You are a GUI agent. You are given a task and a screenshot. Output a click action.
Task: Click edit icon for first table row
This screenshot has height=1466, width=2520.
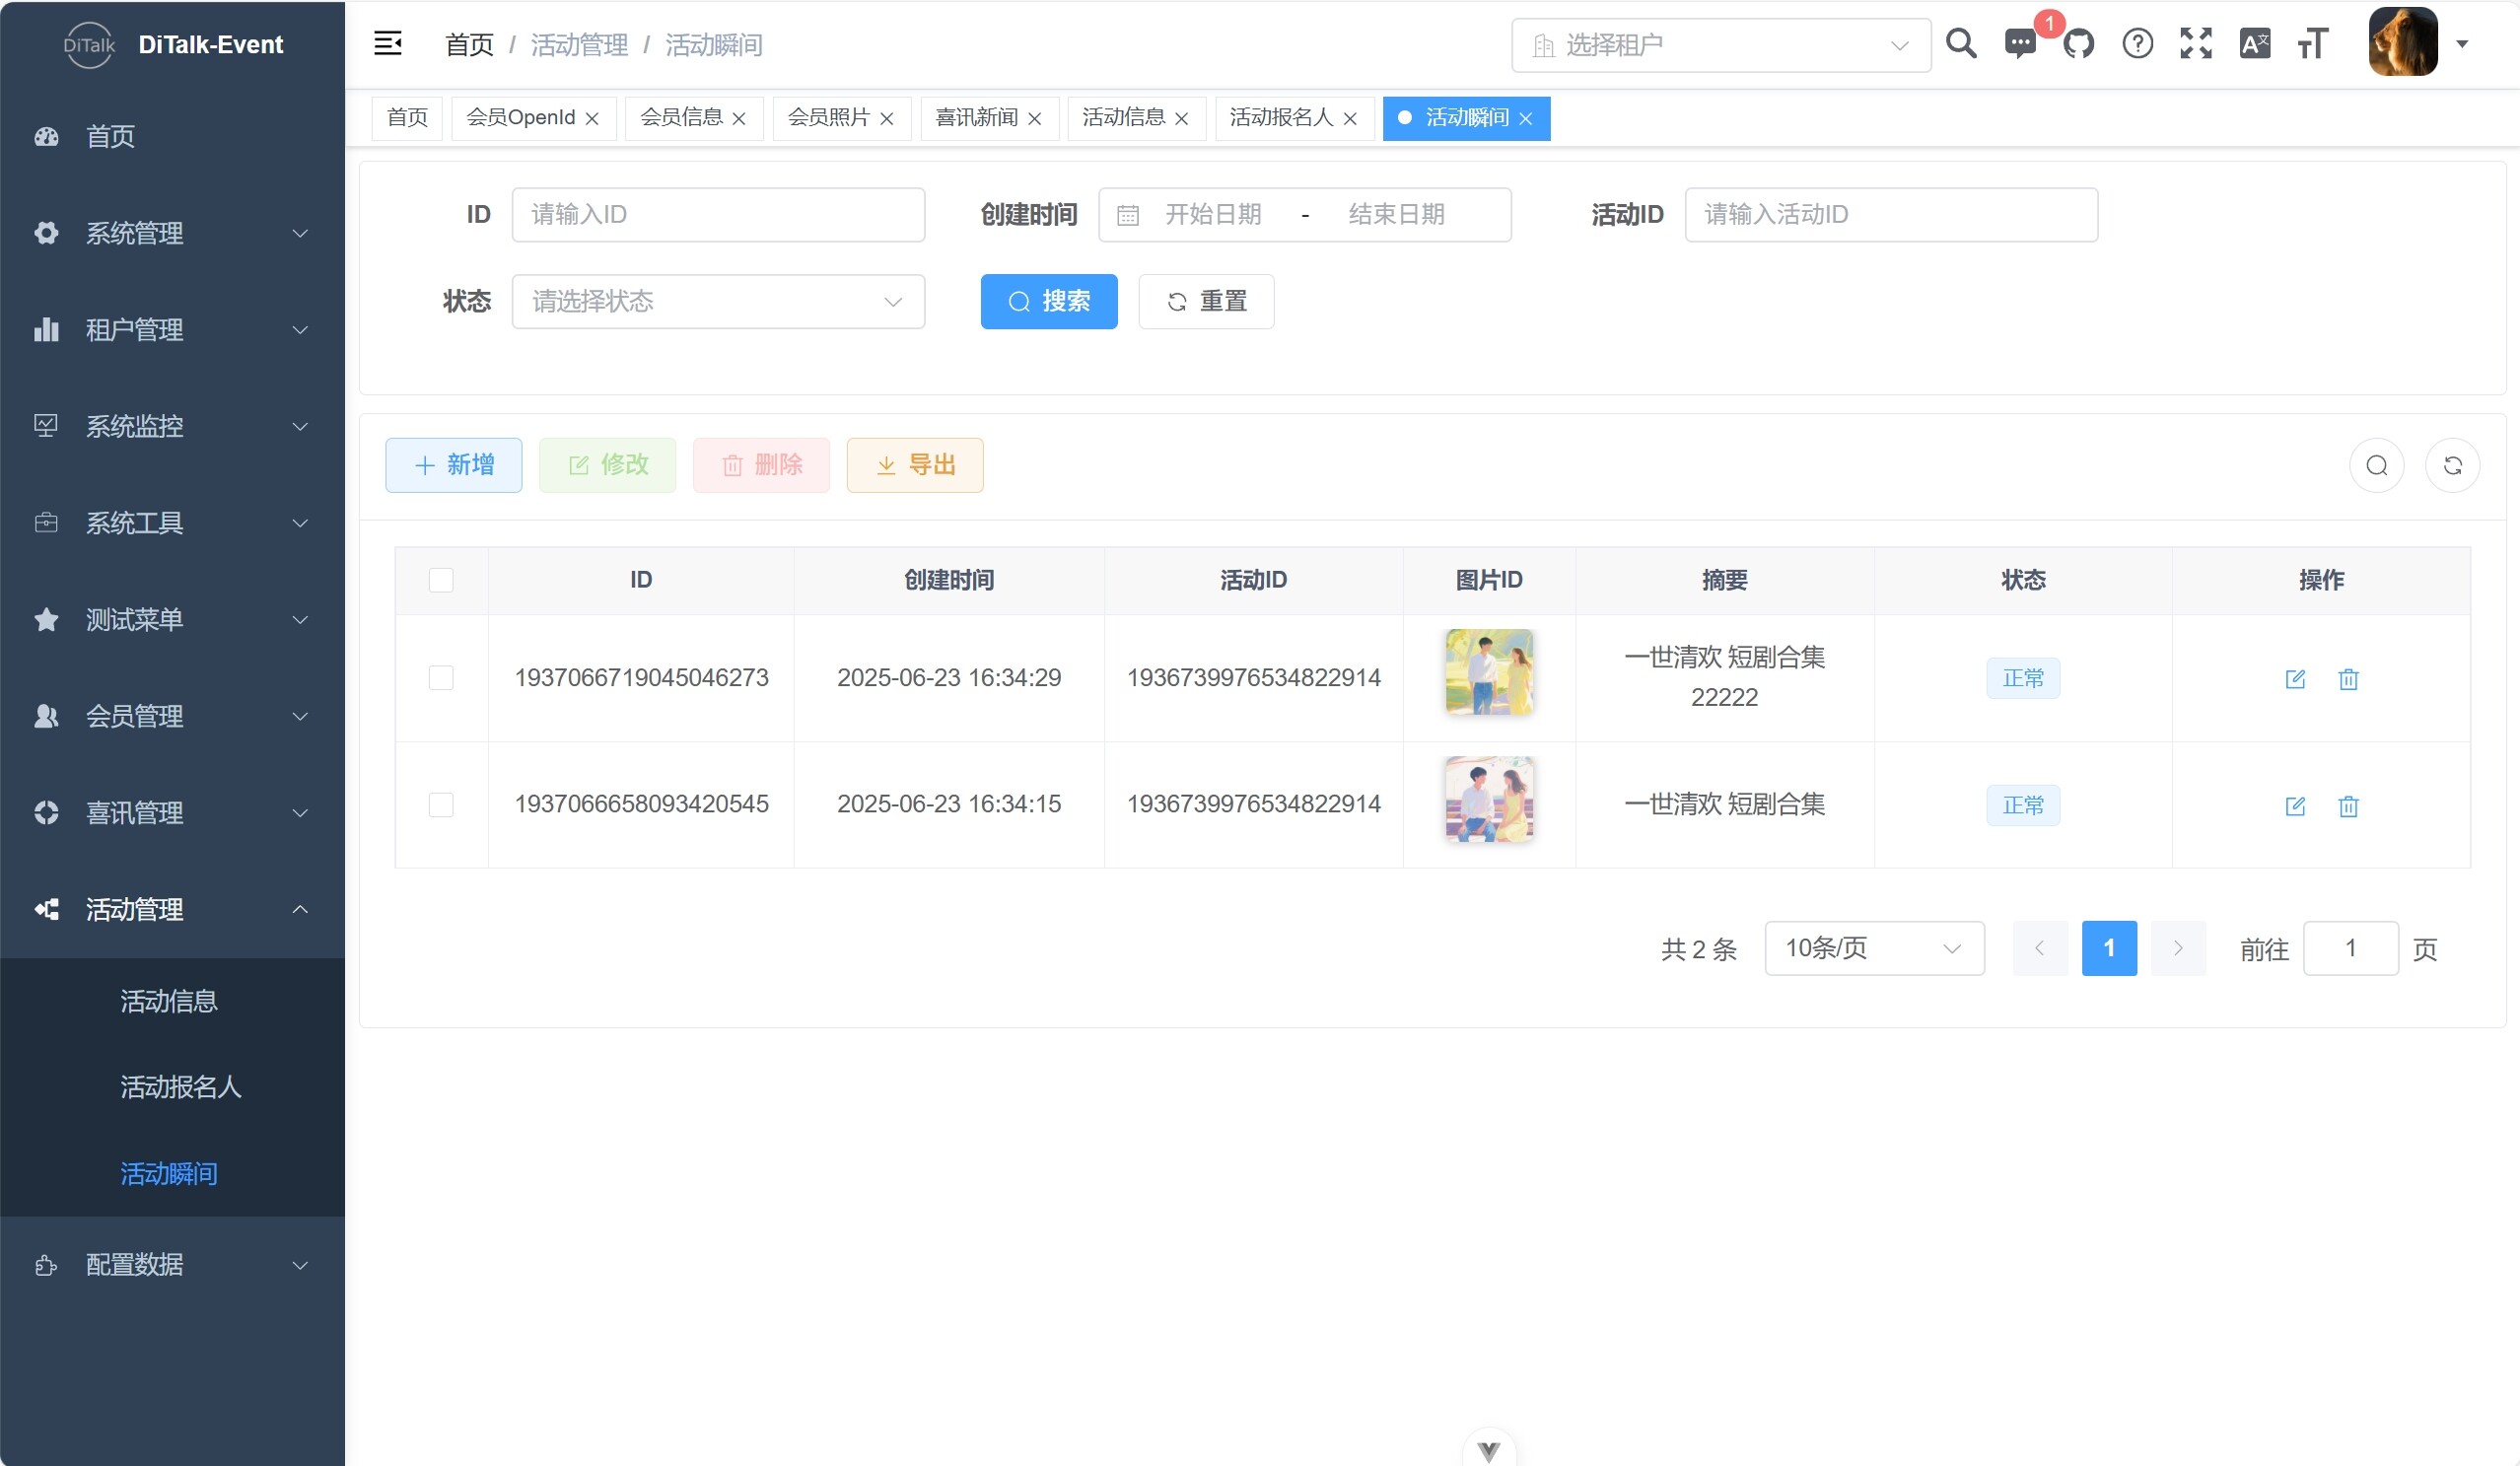tap(2295, 679)
